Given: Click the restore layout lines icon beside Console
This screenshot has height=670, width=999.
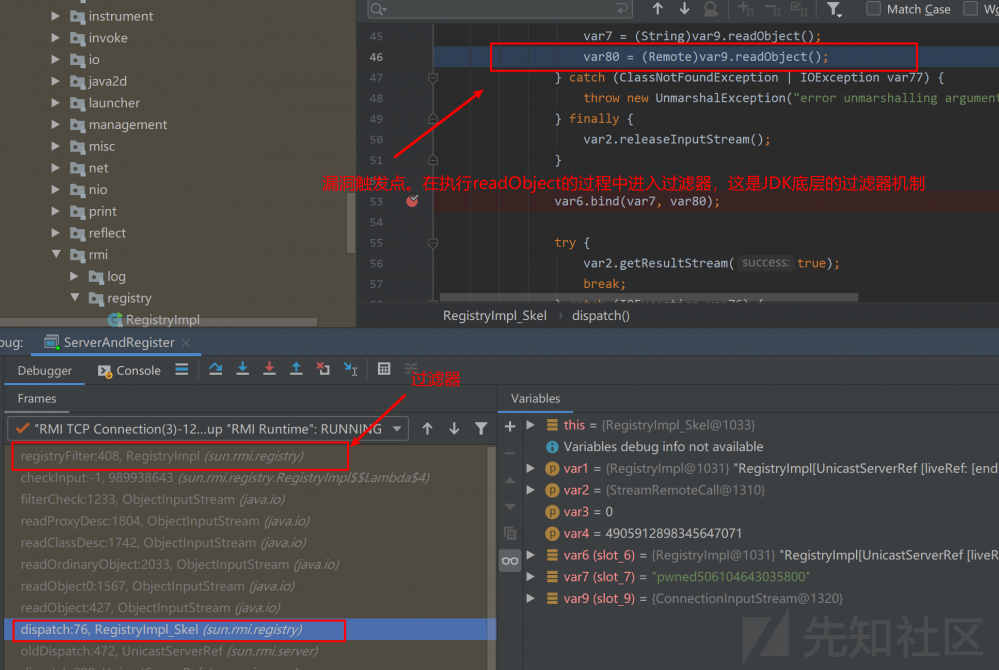Looking at the screenshot, I should pyautogui.click(x=182, y=369).
